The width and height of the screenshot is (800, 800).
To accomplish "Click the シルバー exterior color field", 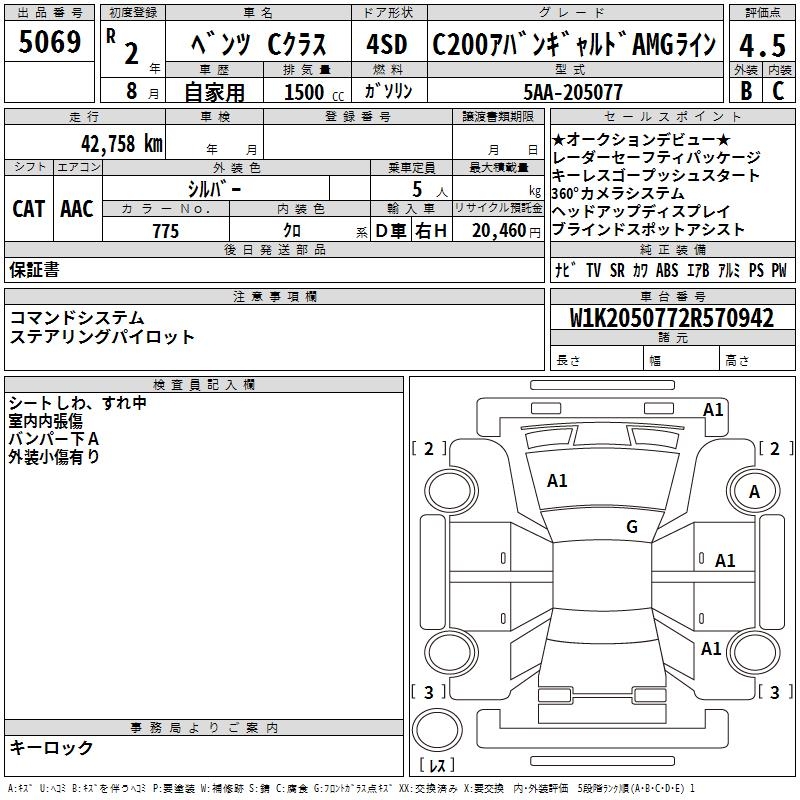I will point(215,189).
